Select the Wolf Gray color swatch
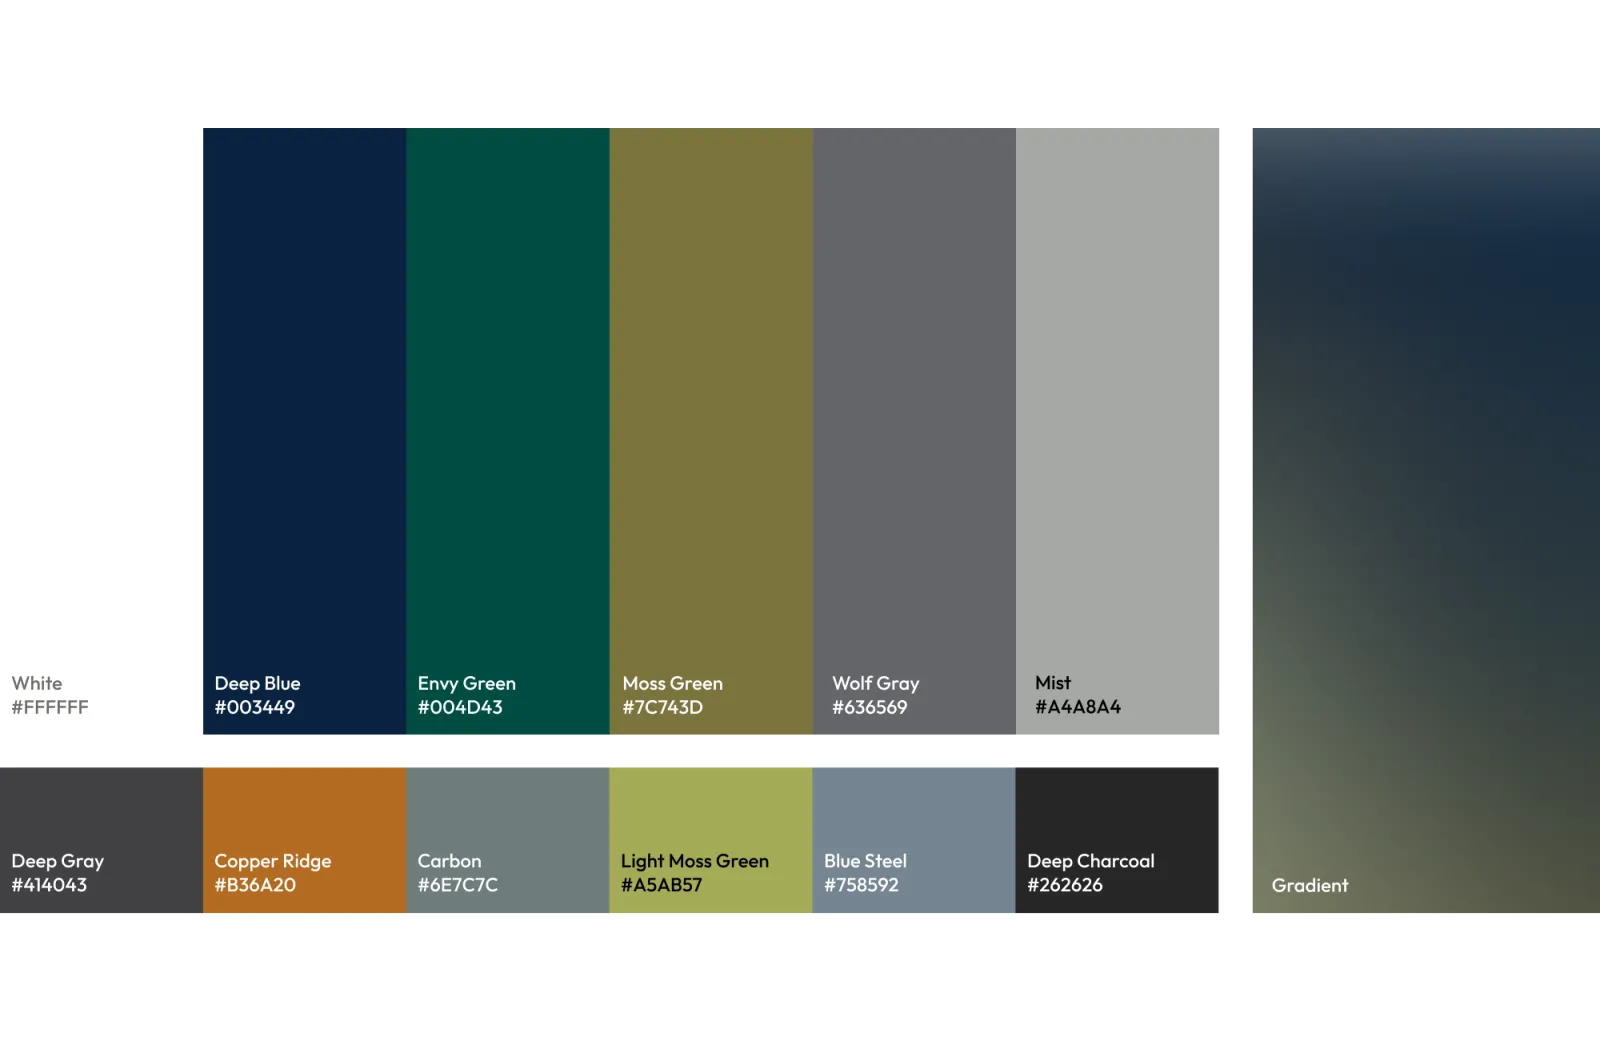Viewport: 1600px width, 1041px height. pos(914,400)
